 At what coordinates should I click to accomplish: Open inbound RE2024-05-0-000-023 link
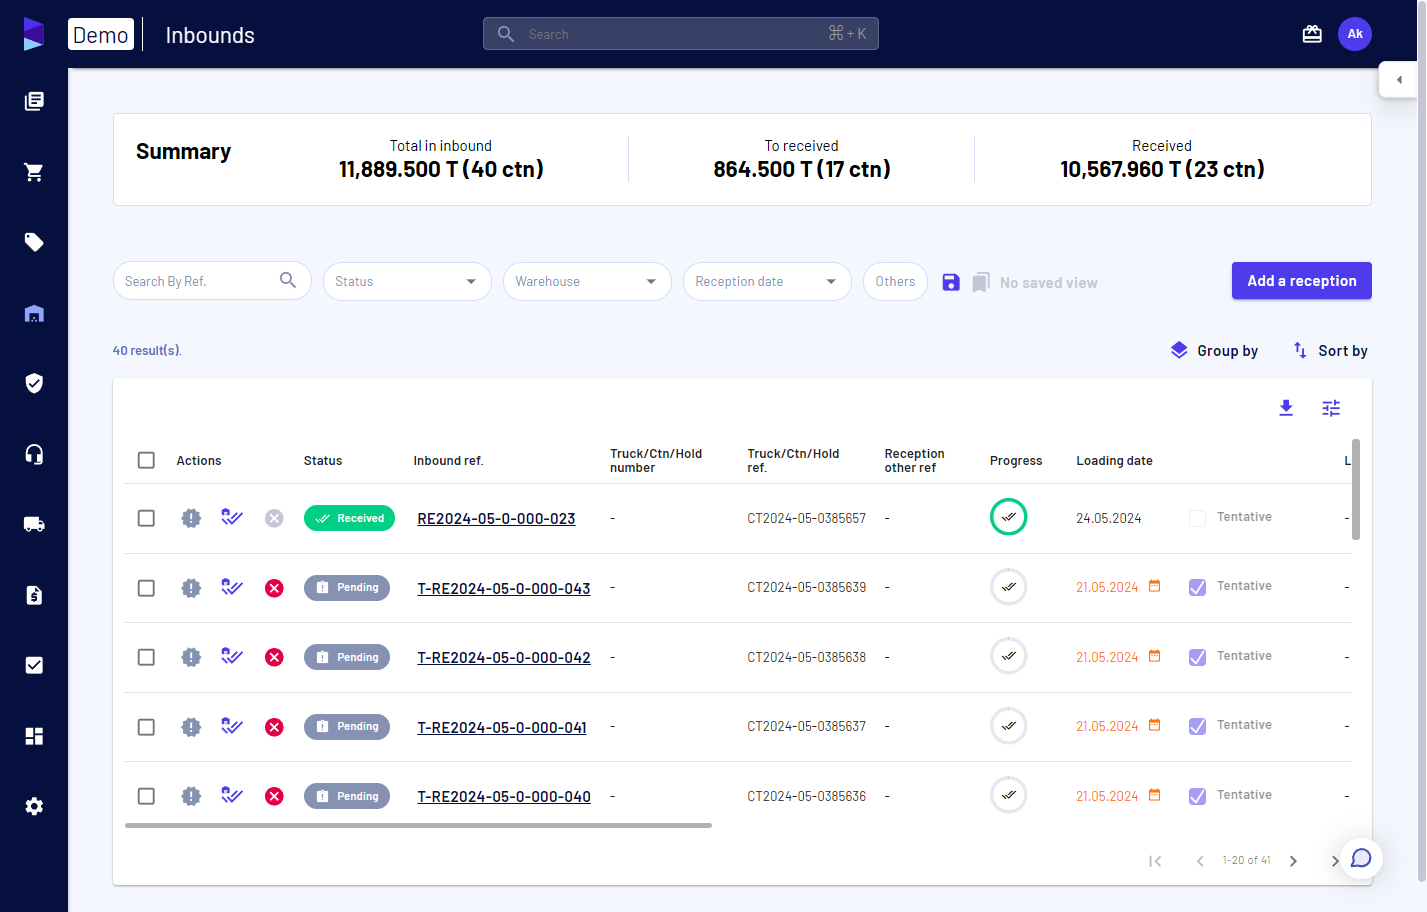[496, 518]
